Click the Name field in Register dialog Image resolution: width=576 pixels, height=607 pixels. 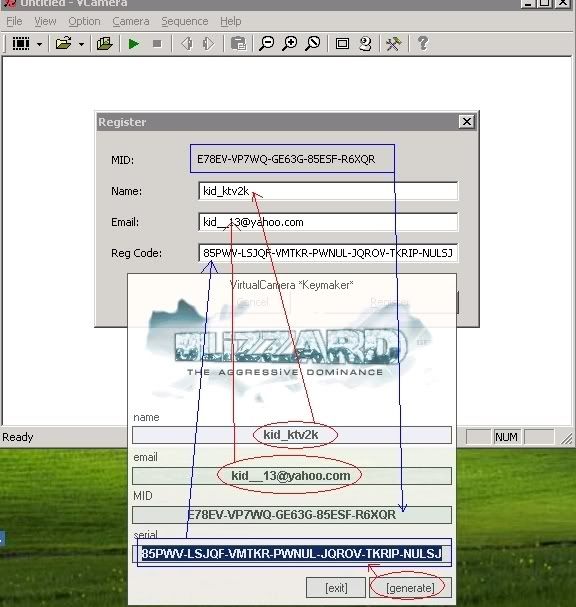(x=328, y=191)
